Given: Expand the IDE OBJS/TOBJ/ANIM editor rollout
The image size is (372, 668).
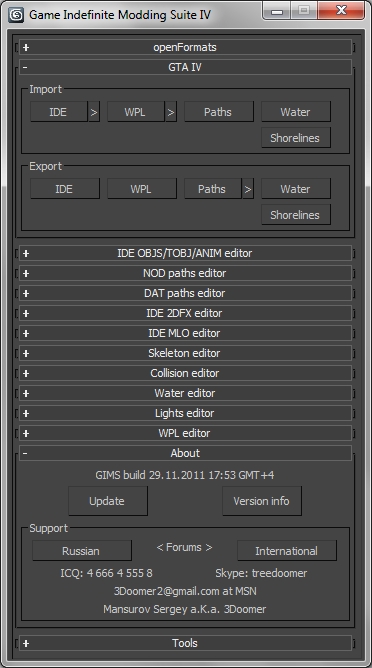Looking at the screenshot, I should 185,253.
